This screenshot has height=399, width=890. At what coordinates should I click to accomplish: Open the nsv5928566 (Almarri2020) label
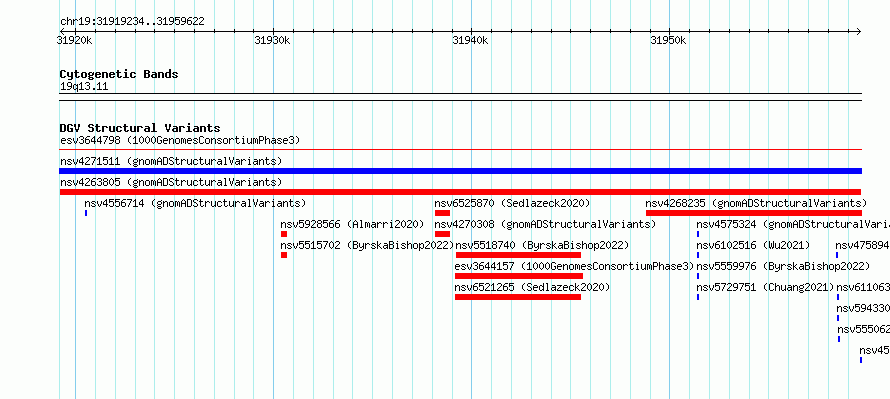[x=352, y=224]
